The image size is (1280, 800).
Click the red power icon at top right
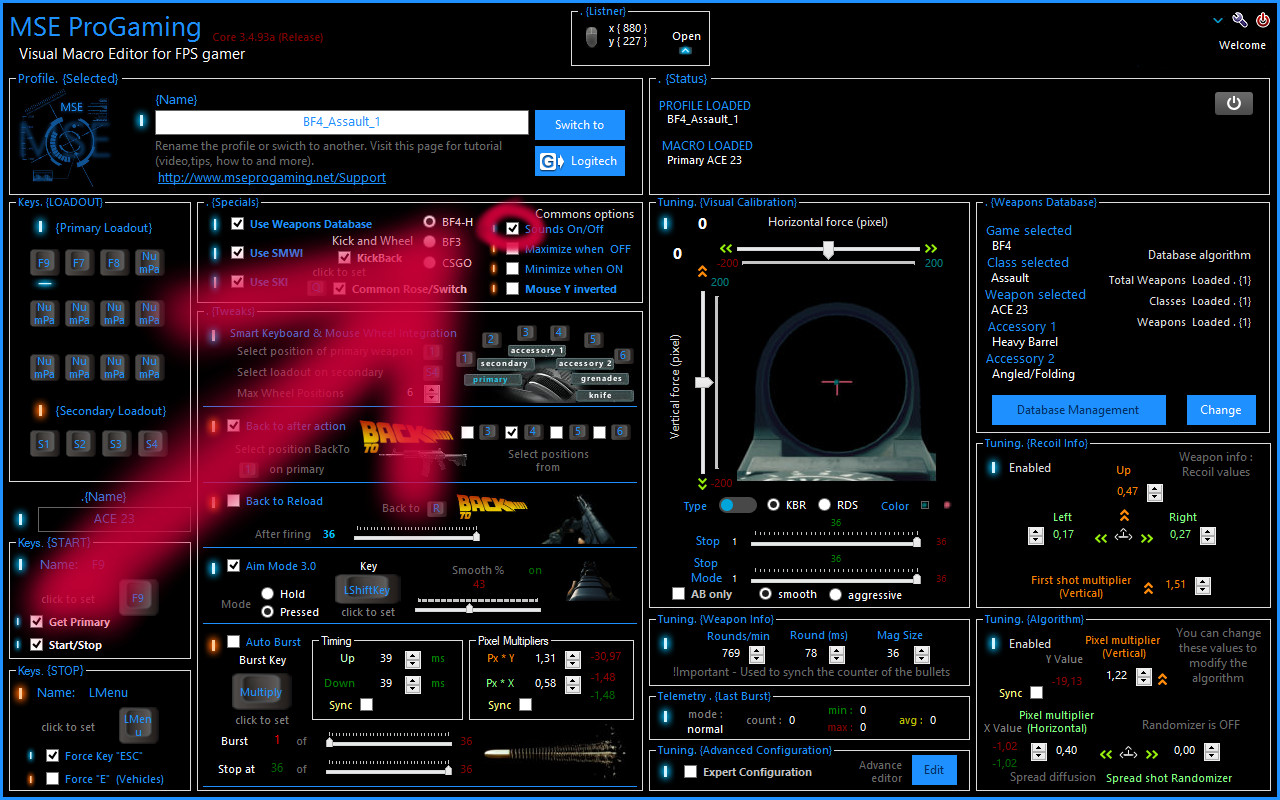pos(1263,20)
